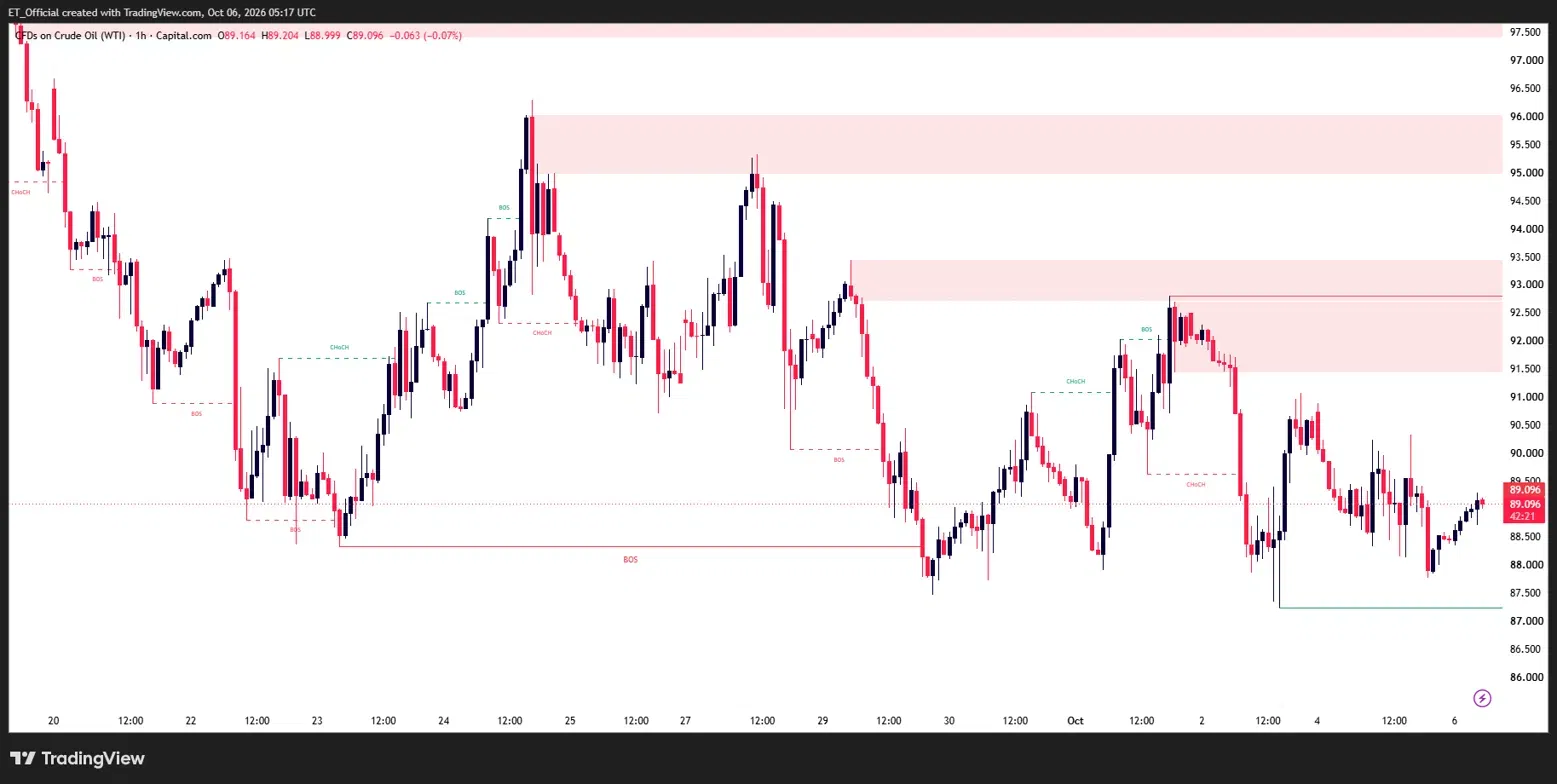Click the change value −0.063 (−0.07%)

[x=425, y=36]
